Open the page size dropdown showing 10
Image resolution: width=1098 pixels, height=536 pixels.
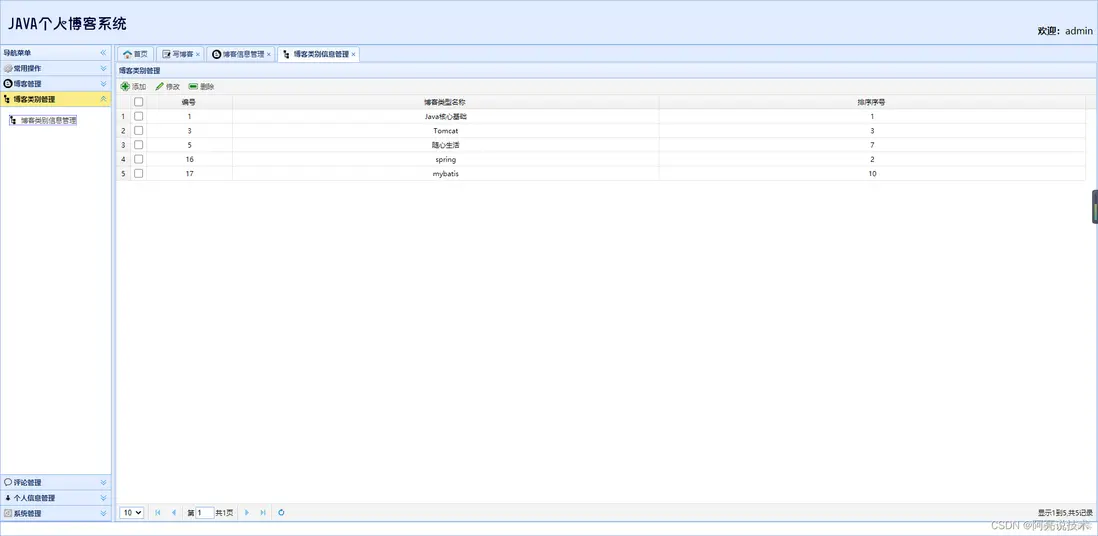coord(132,513)
